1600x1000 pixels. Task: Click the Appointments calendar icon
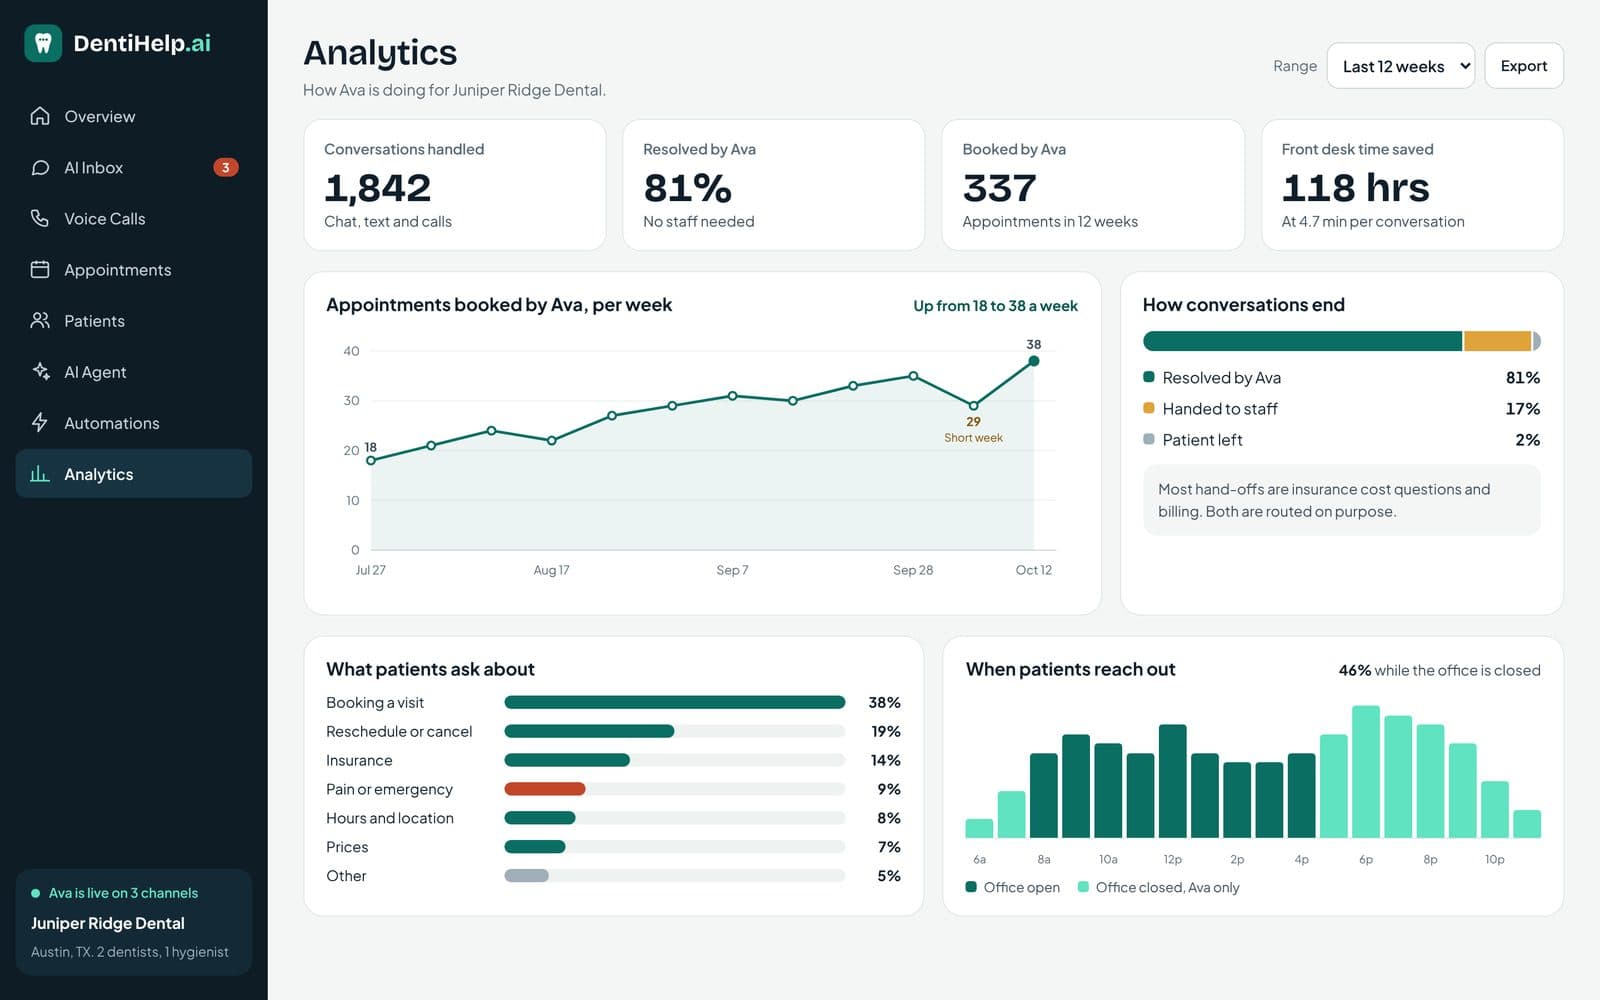(40, 269)
